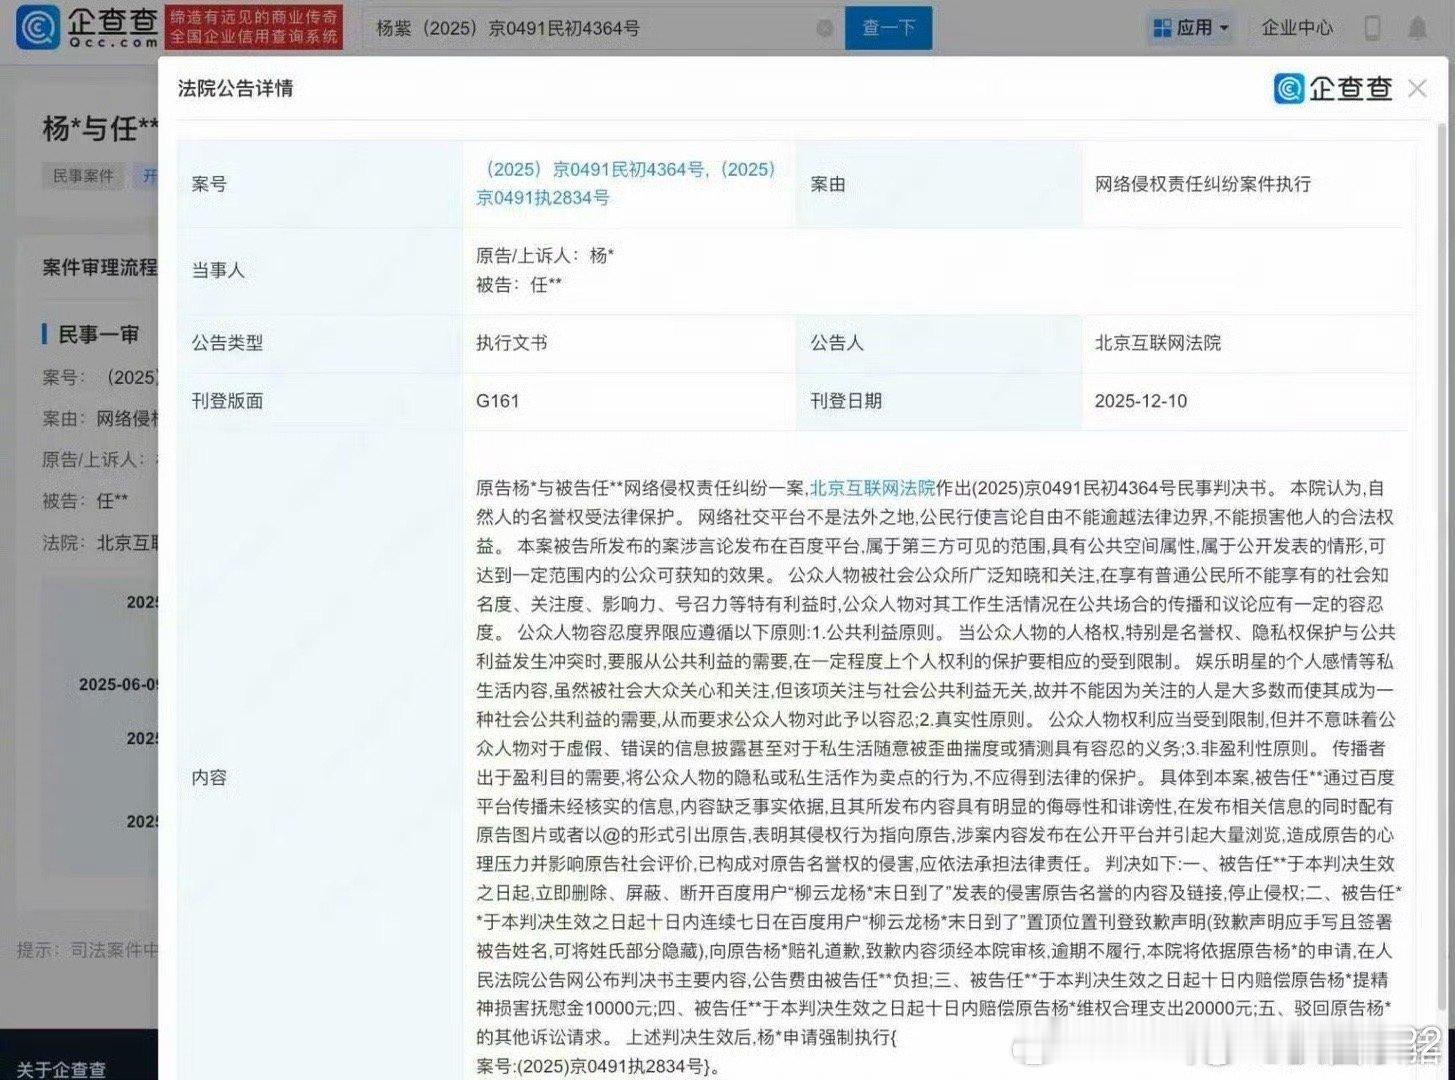
Task: Click the 查一下 search button
Action: click(x=888, y=28)
